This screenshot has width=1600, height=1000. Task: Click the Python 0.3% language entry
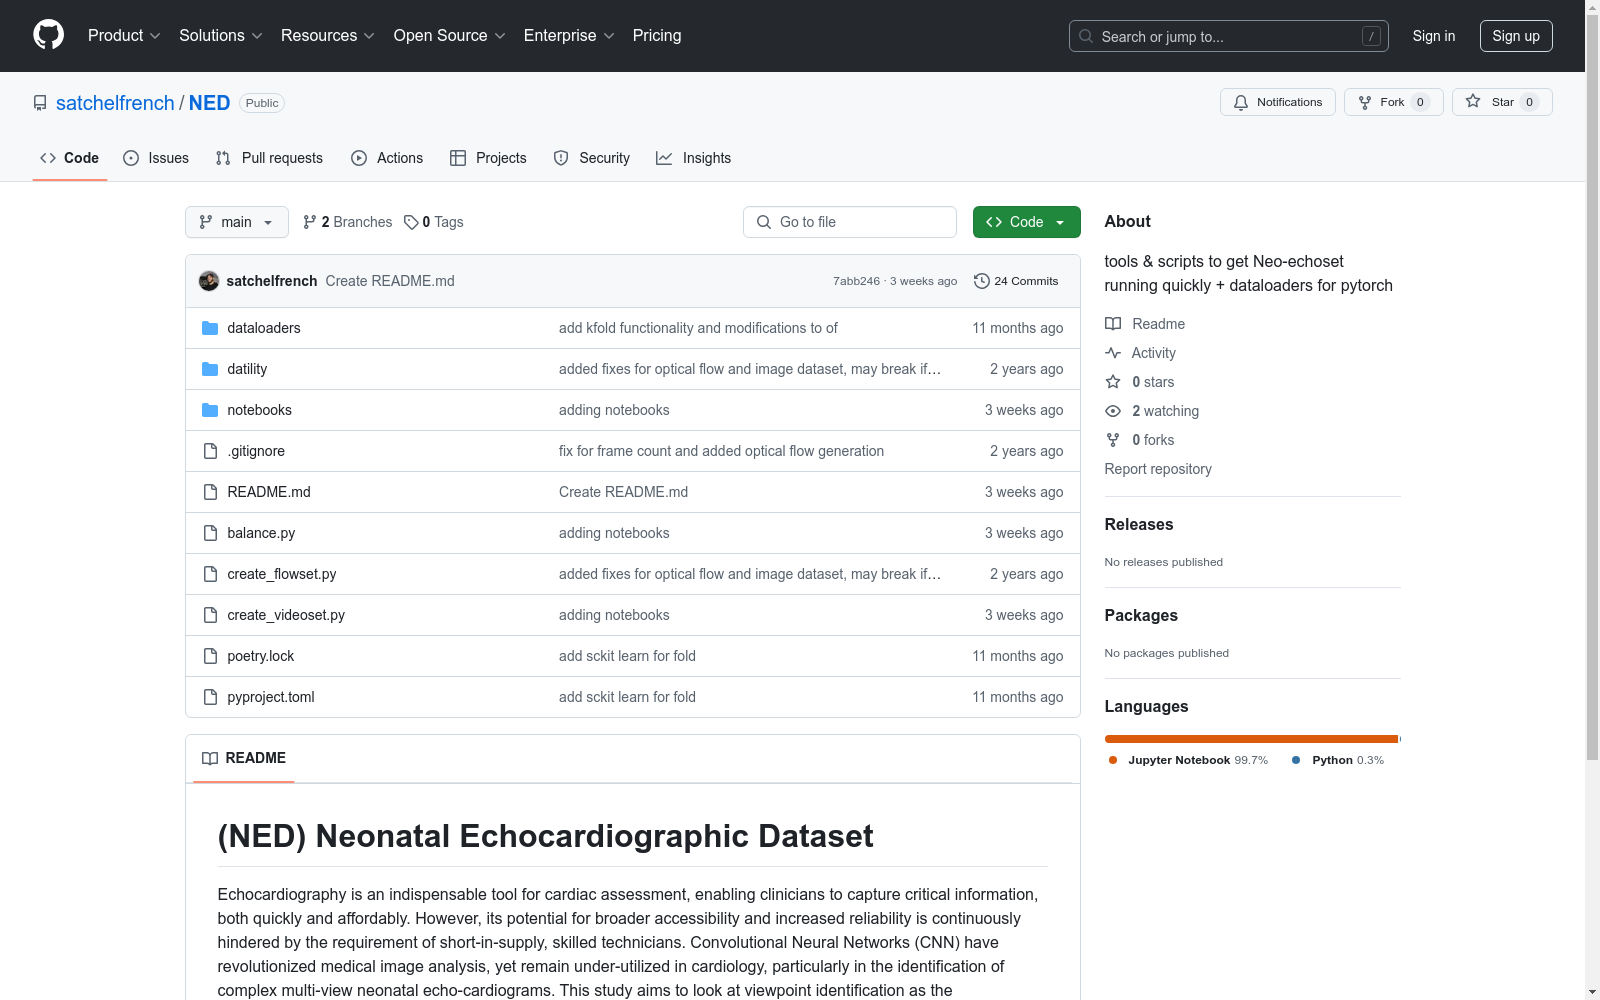point(1338,760)
